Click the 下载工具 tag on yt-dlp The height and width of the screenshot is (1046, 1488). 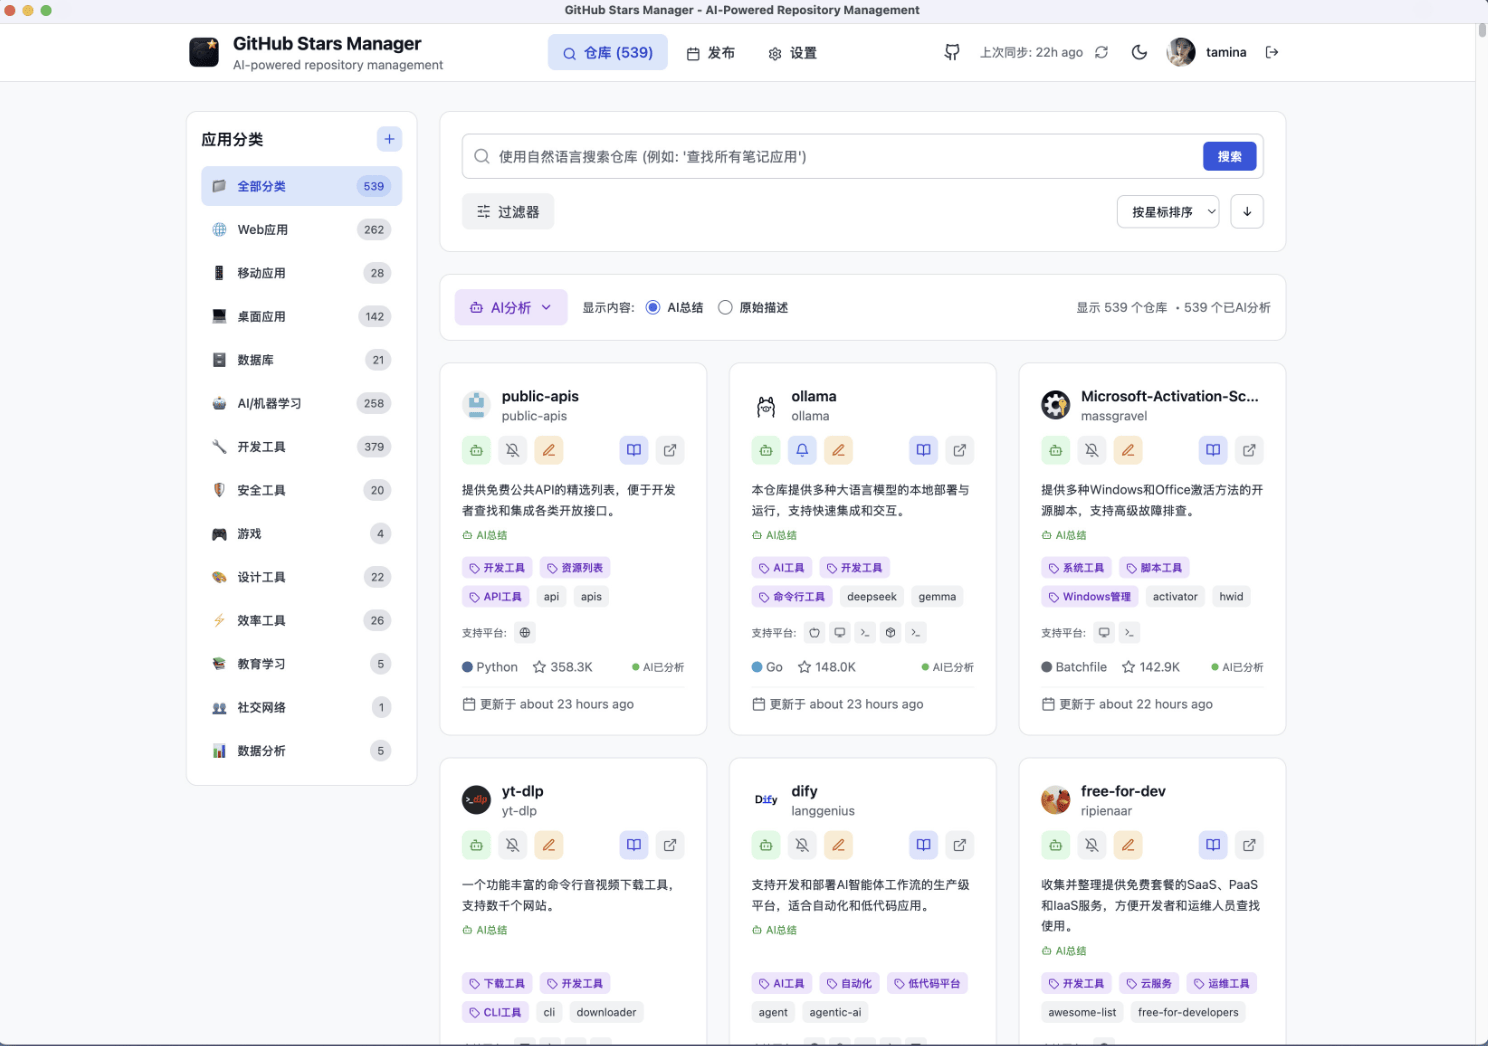click(497, 984)
